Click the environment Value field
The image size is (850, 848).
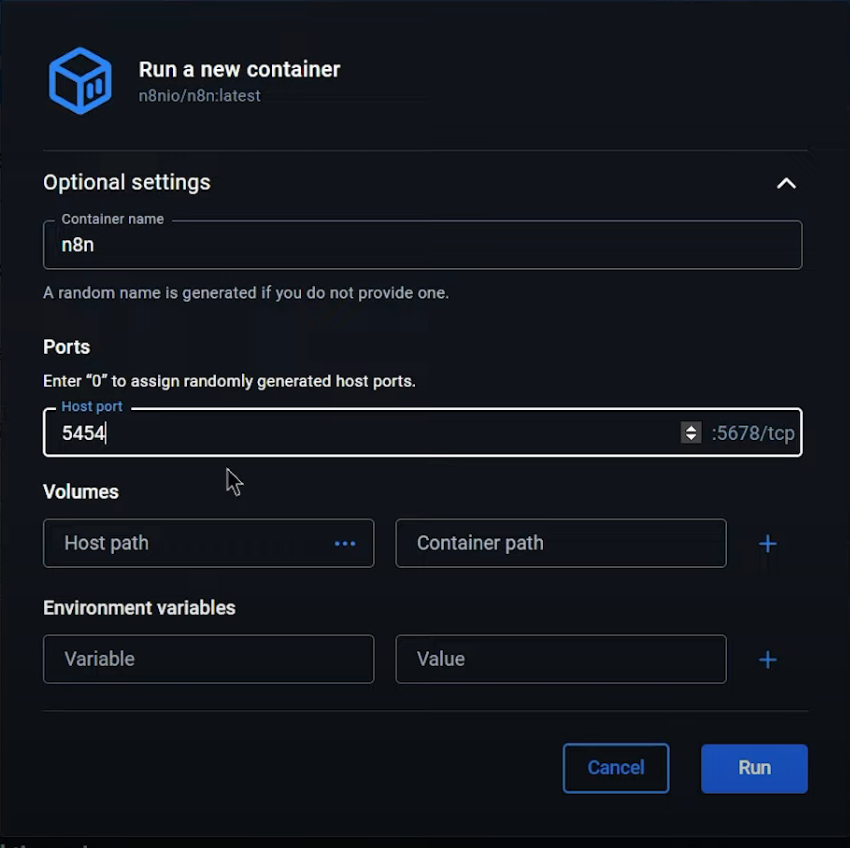click(x=561, y=659)
